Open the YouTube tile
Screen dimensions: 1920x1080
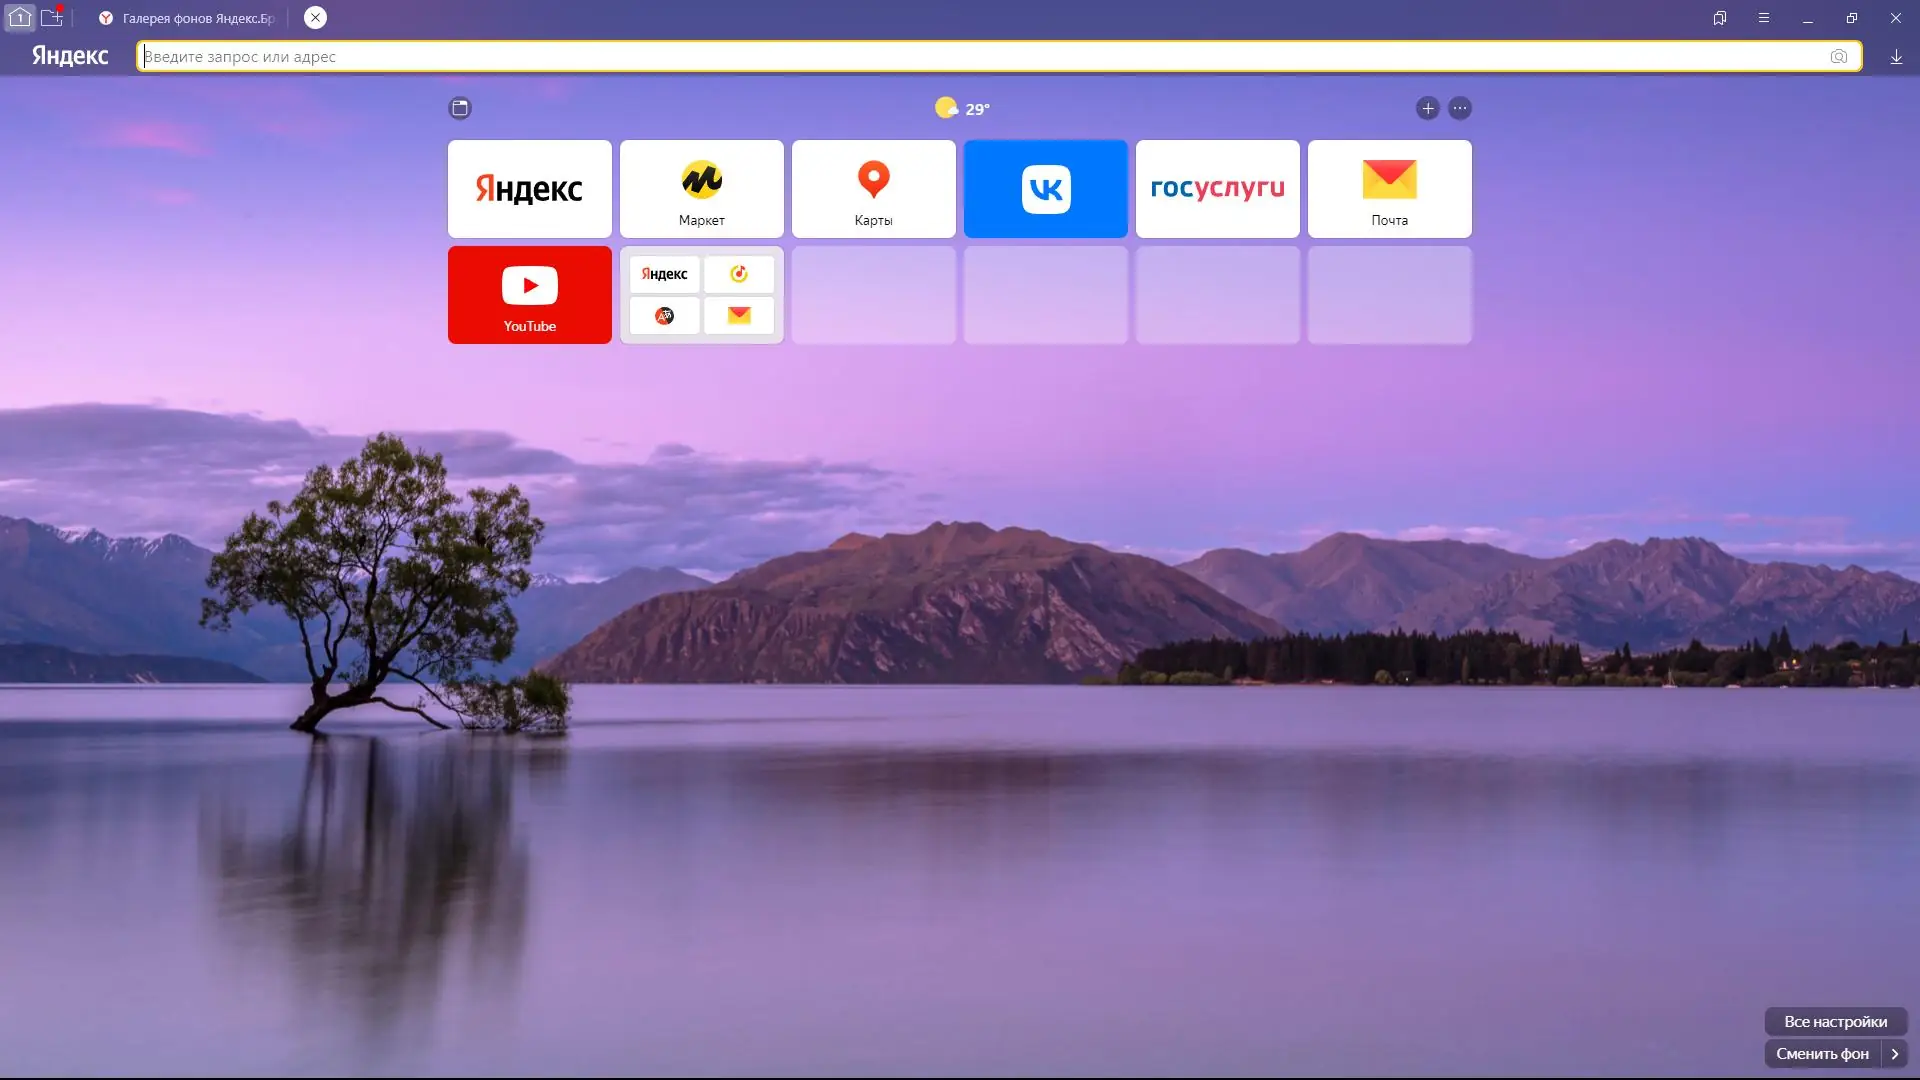530,295
